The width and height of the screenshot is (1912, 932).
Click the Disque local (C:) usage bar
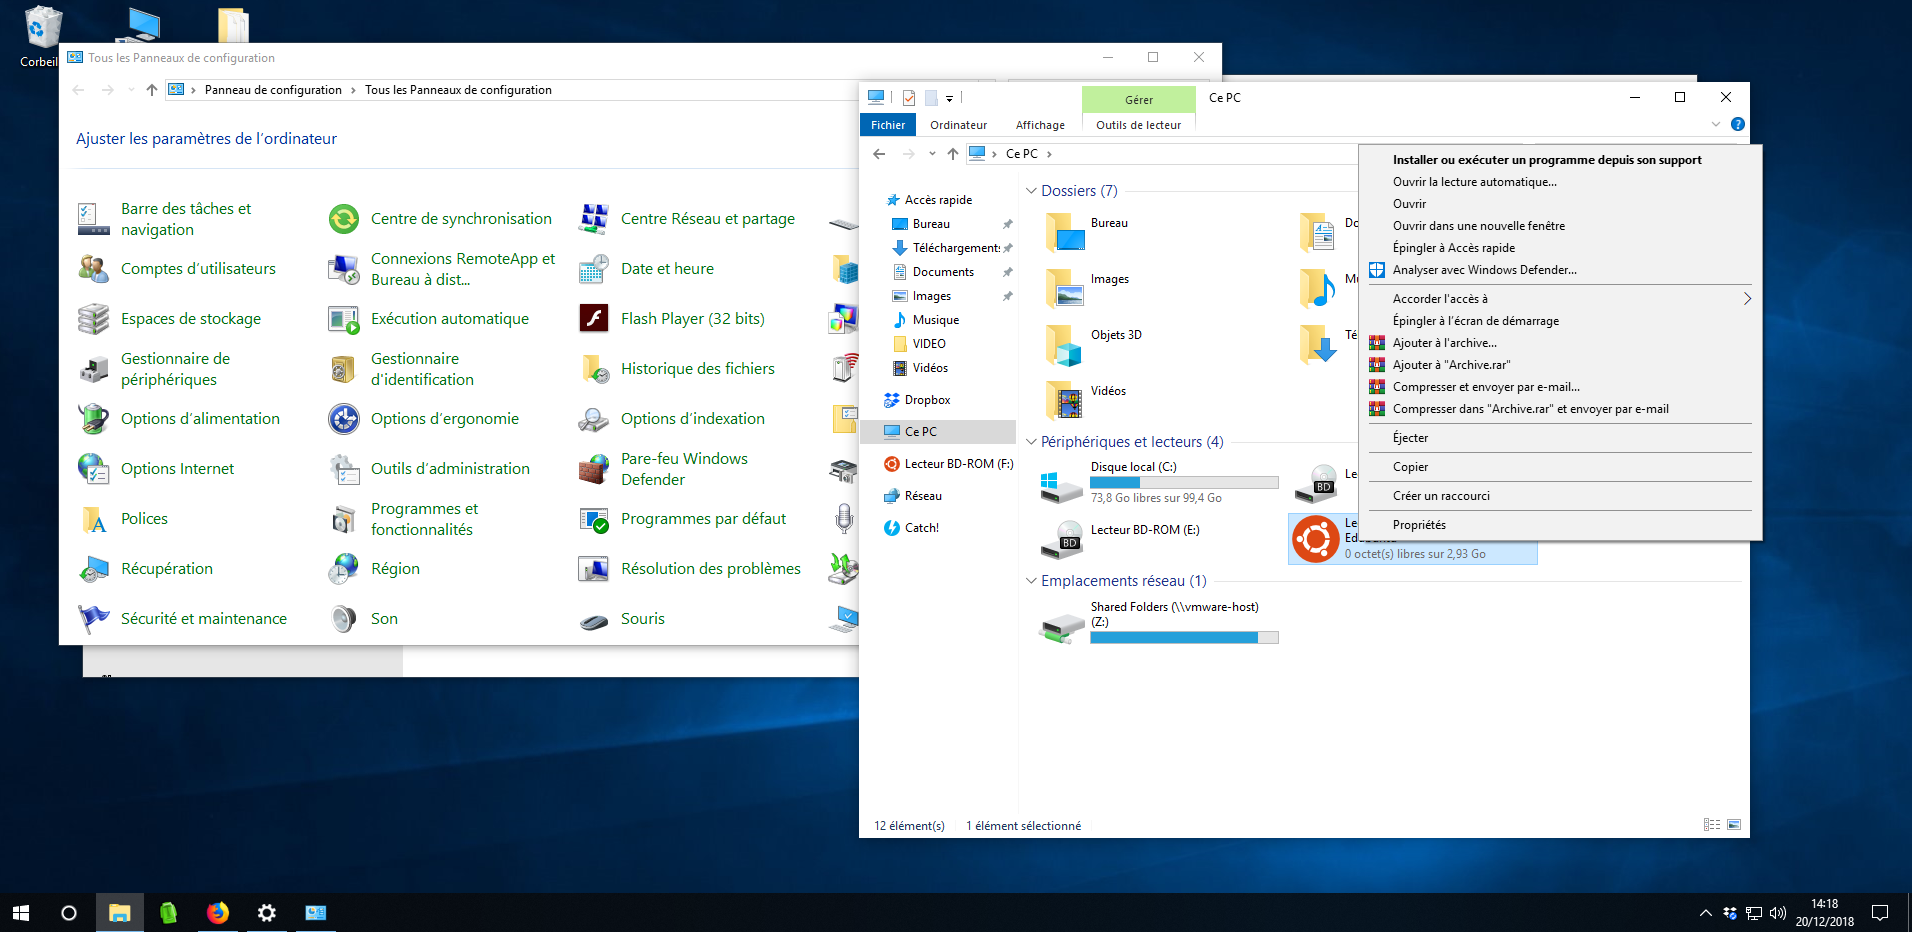(1184, 482)
